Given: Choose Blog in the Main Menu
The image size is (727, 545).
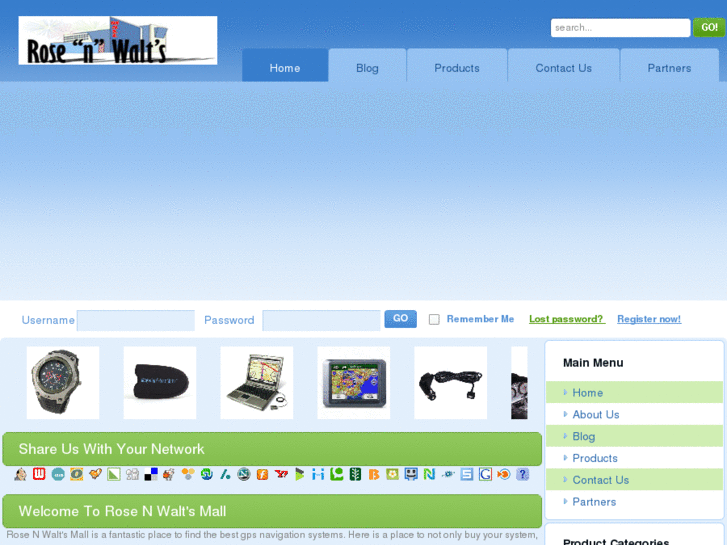Looking at the screenshot, I should tap(634, 436).
